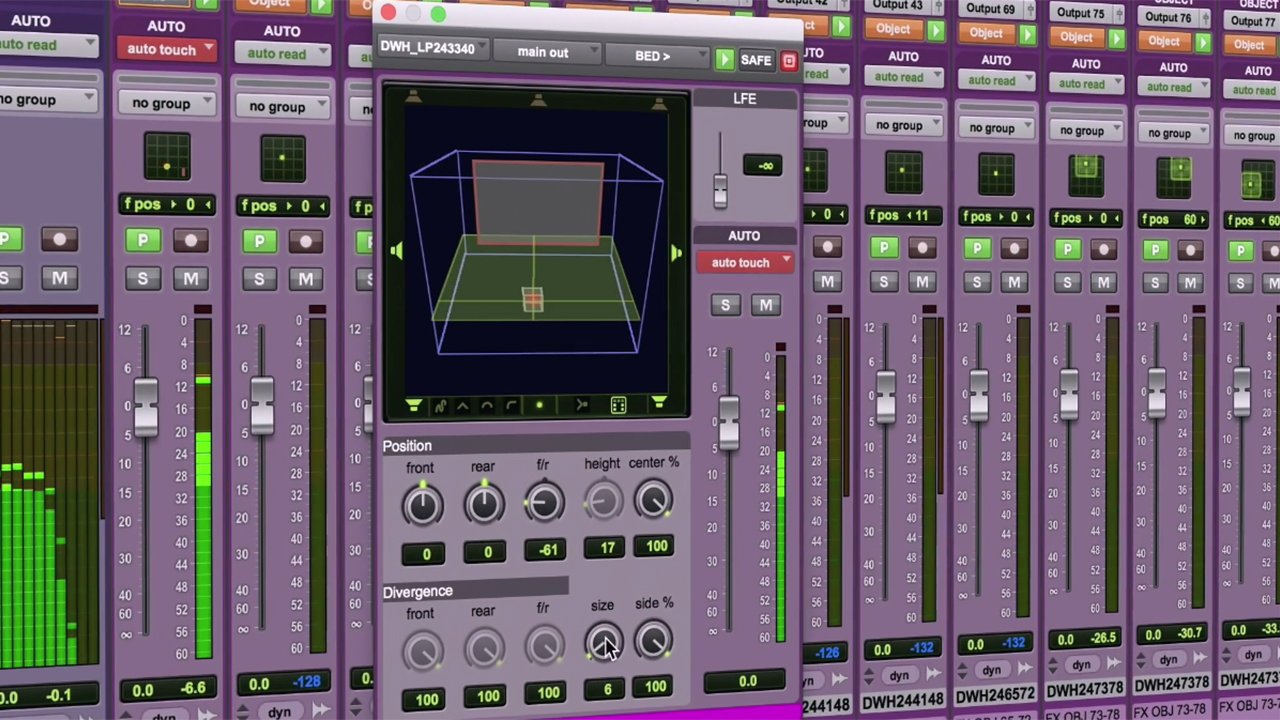The width and height of the screenshot is (1280, 720).
Task: Click the DWH_LP243340 track name selector
Action: click(432, 47)
